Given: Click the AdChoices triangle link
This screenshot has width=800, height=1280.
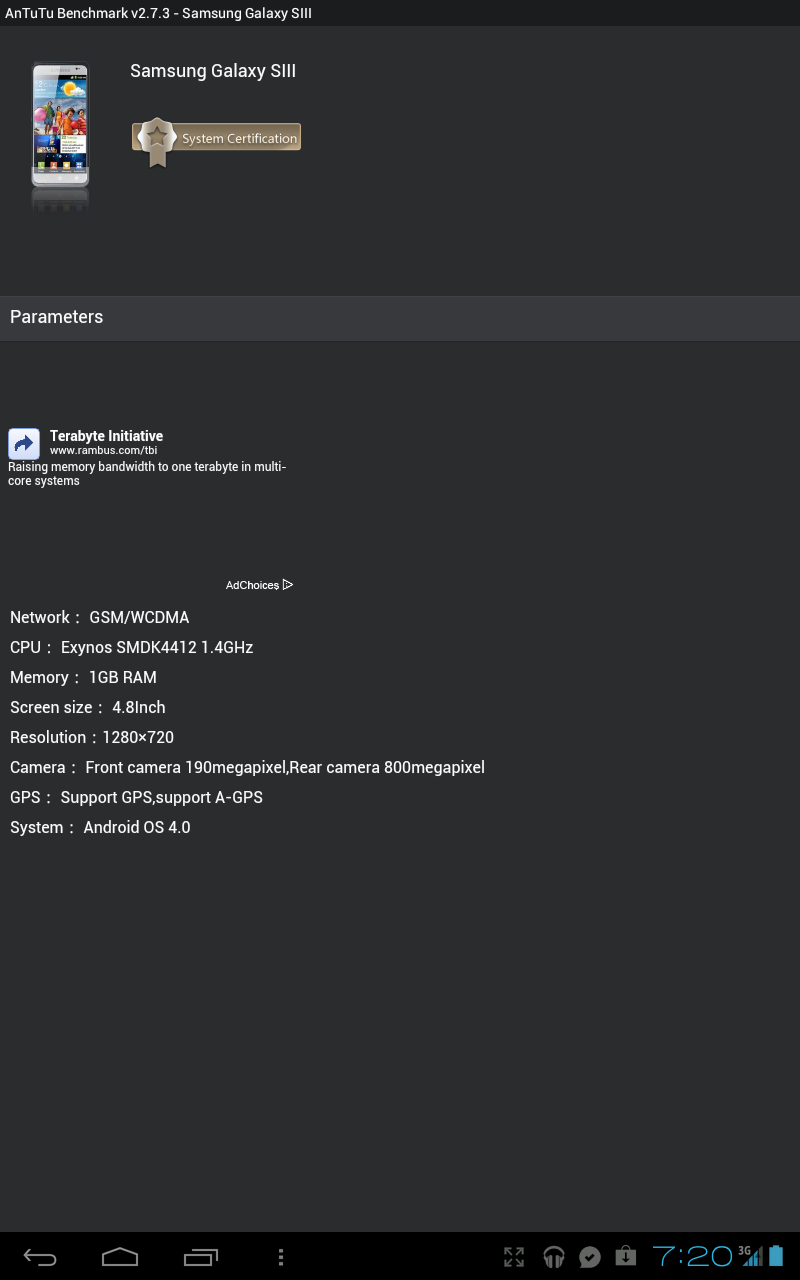Looking at the screenshot, I should pyautogui.click(x=259, y=585).
